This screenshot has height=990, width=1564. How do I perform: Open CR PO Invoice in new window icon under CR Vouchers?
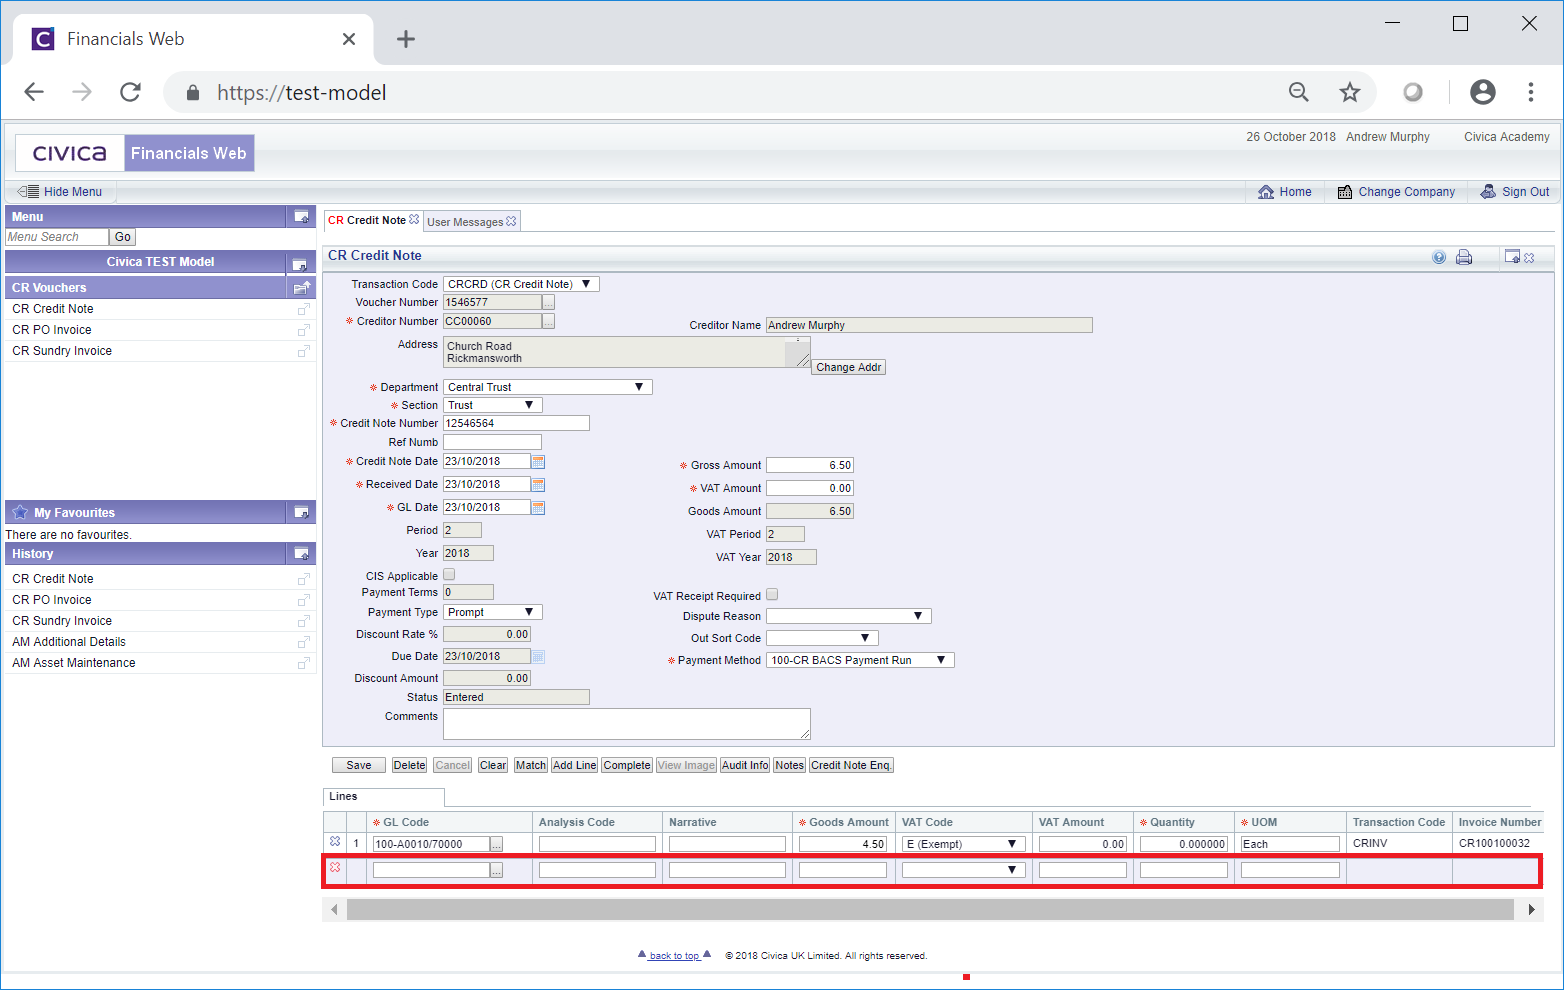(303, 330)
